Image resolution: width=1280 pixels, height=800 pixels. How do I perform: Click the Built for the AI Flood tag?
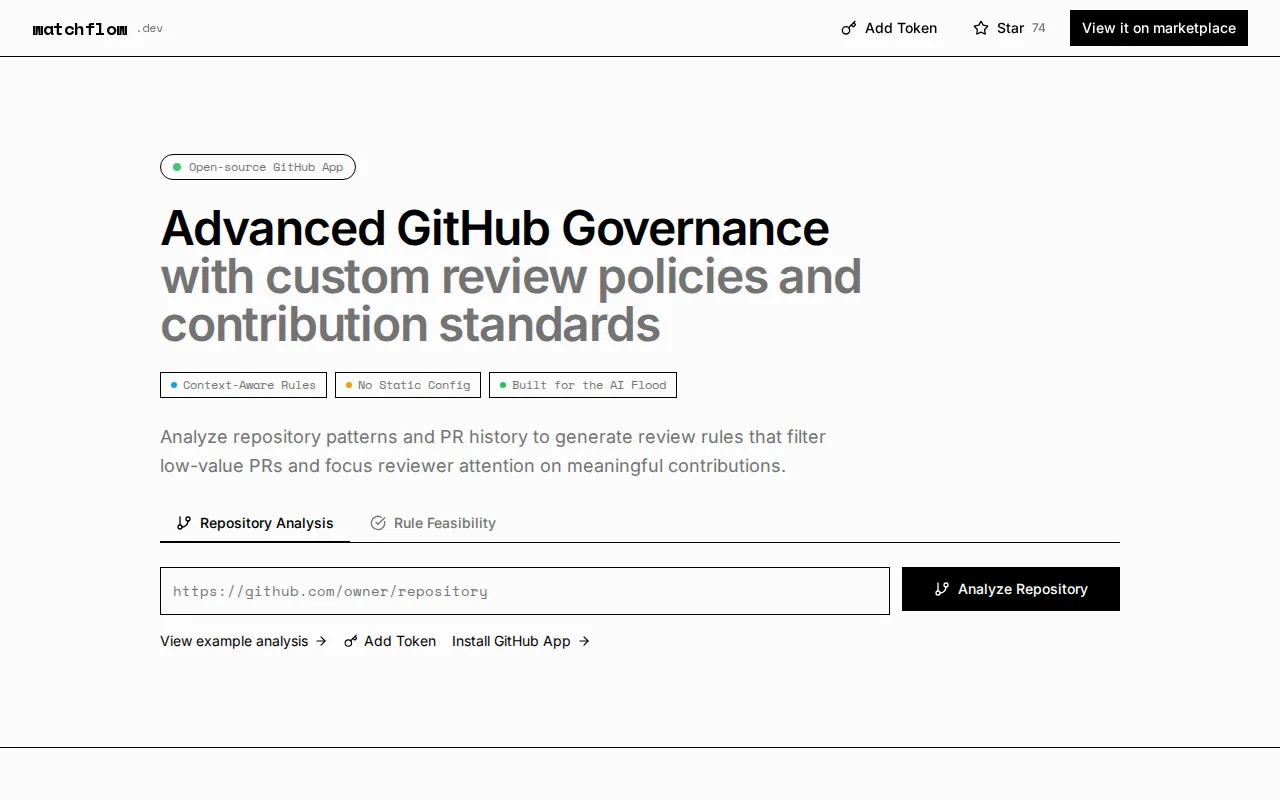[583, 385]
